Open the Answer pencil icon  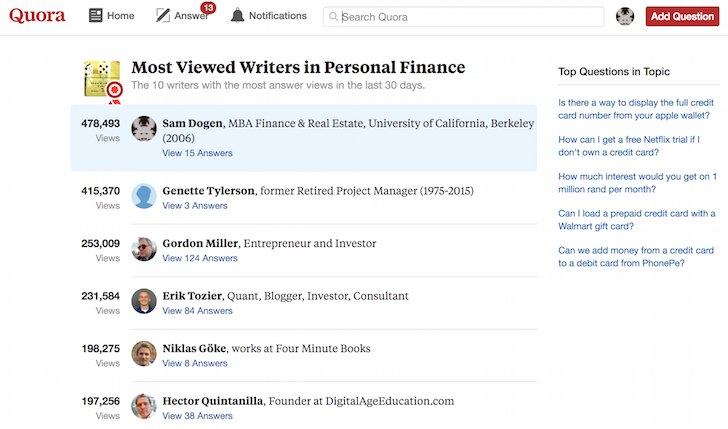162,16
